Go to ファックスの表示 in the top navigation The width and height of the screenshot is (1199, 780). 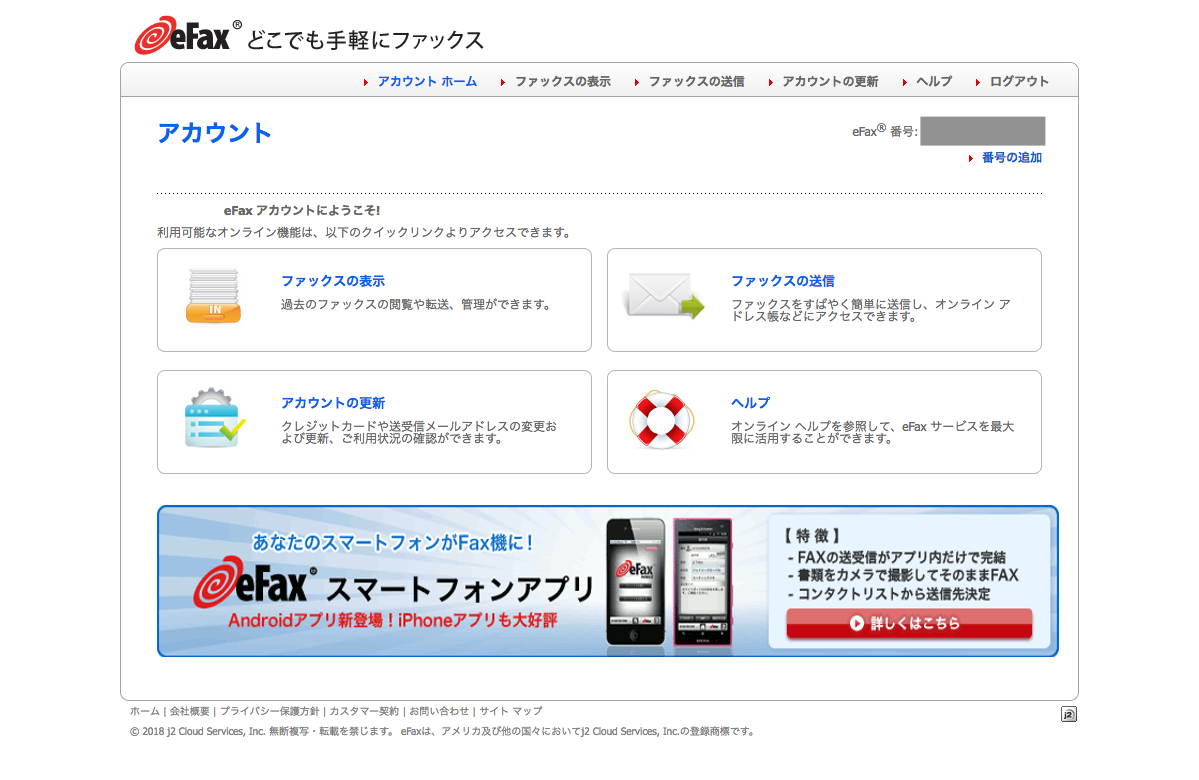pyautogui.click(x=563, y=81)
